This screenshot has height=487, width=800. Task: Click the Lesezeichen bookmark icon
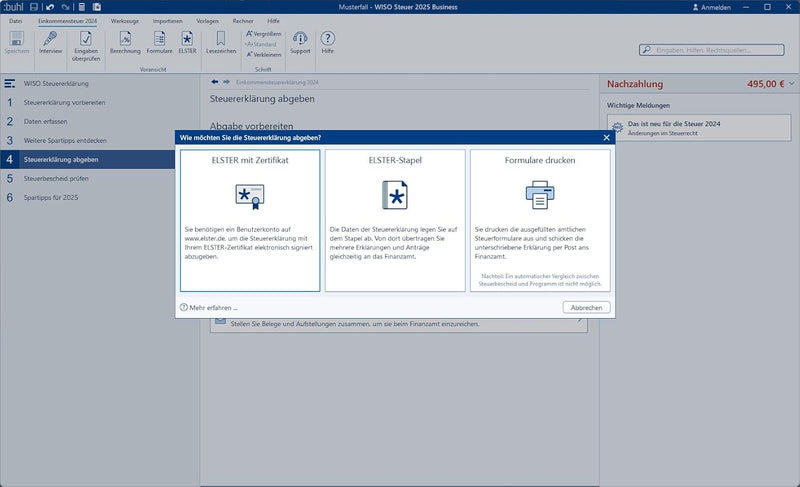221,43
